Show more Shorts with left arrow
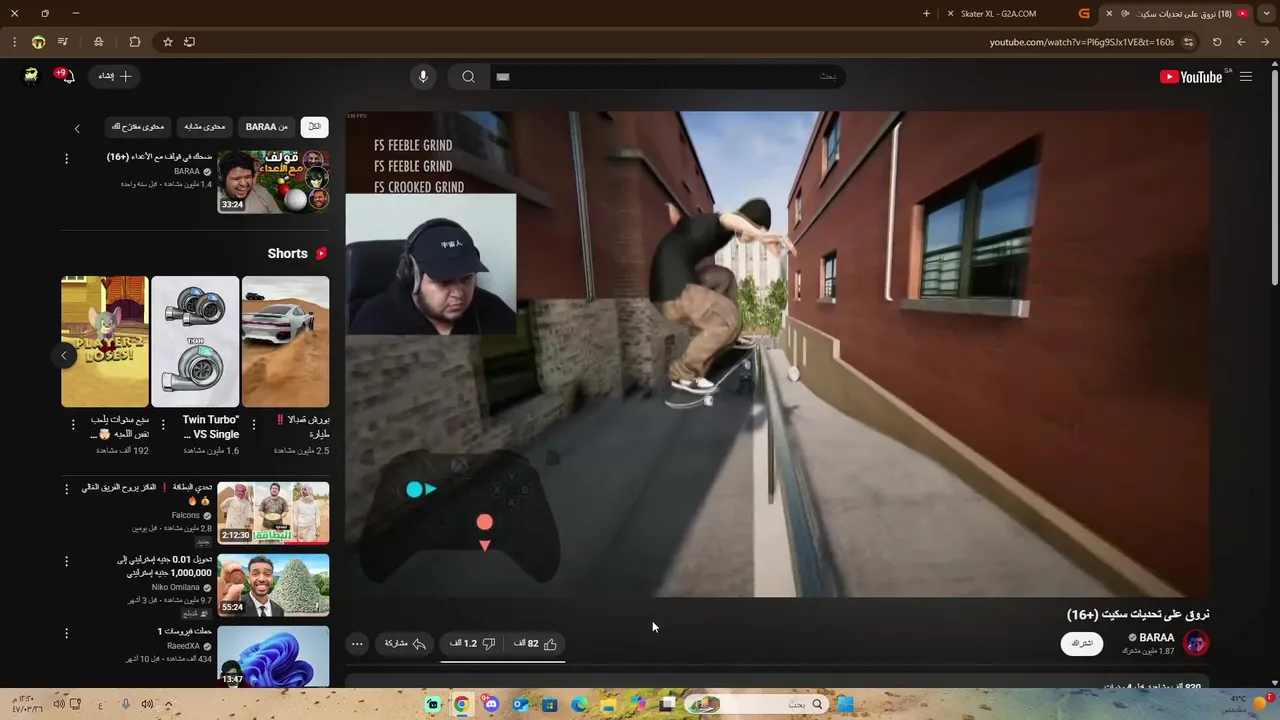 (64, 355)
